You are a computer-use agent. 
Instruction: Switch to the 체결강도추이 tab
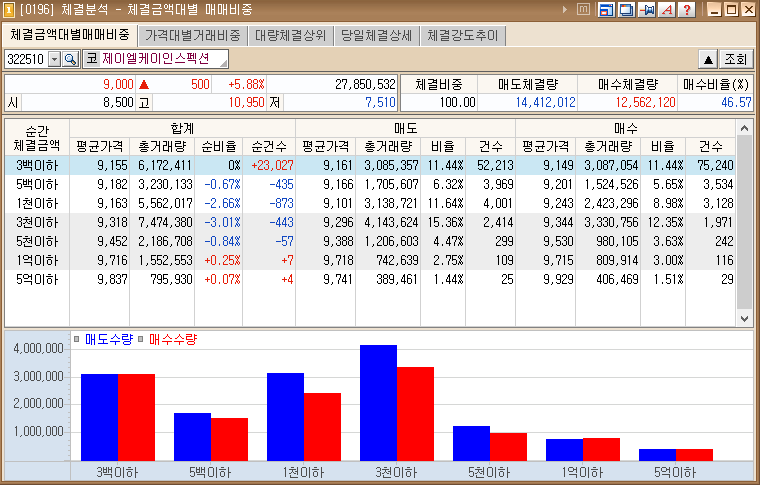click(462, 35)
